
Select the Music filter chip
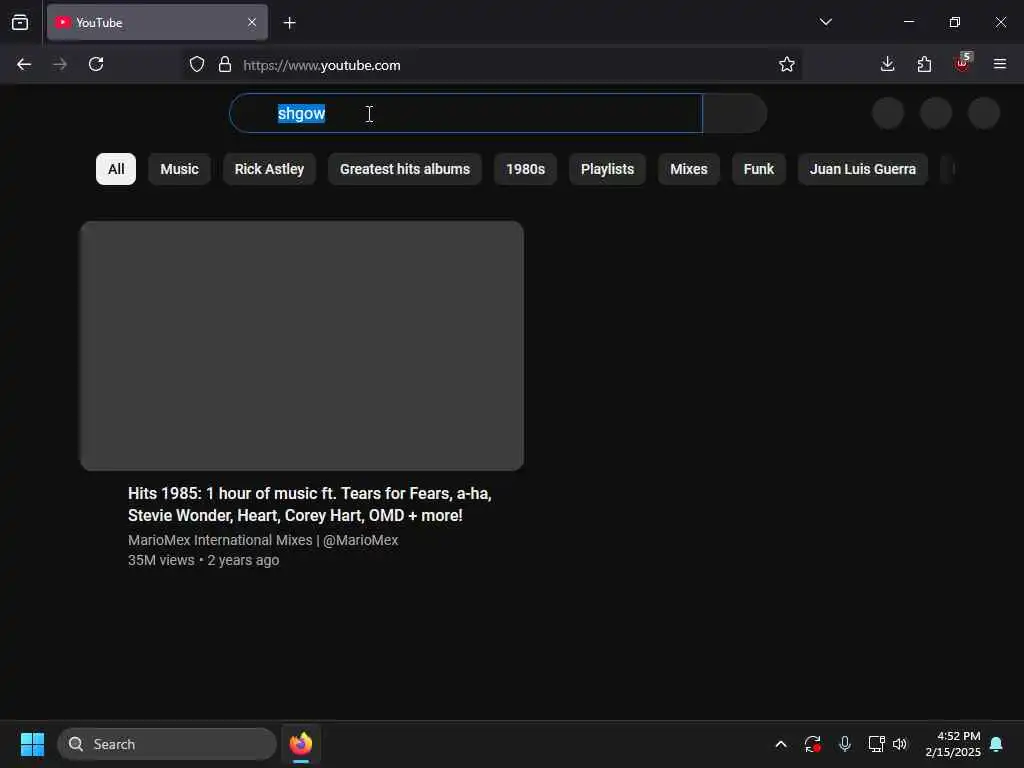coord(180,169)
